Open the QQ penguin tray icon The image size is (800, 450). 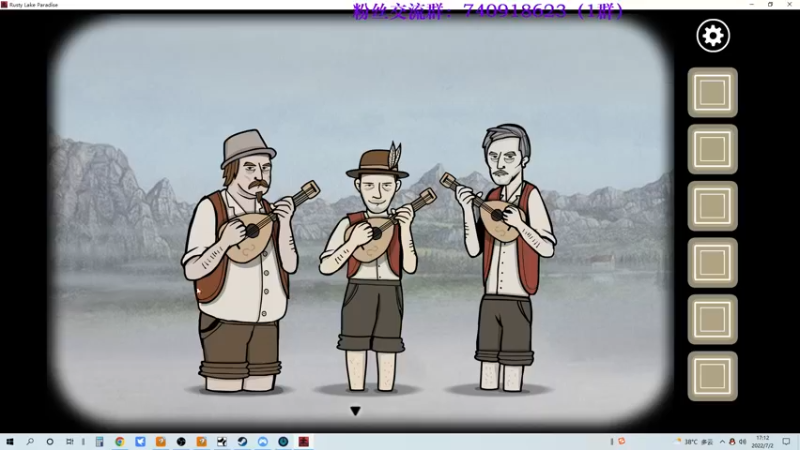pos(732,442)
